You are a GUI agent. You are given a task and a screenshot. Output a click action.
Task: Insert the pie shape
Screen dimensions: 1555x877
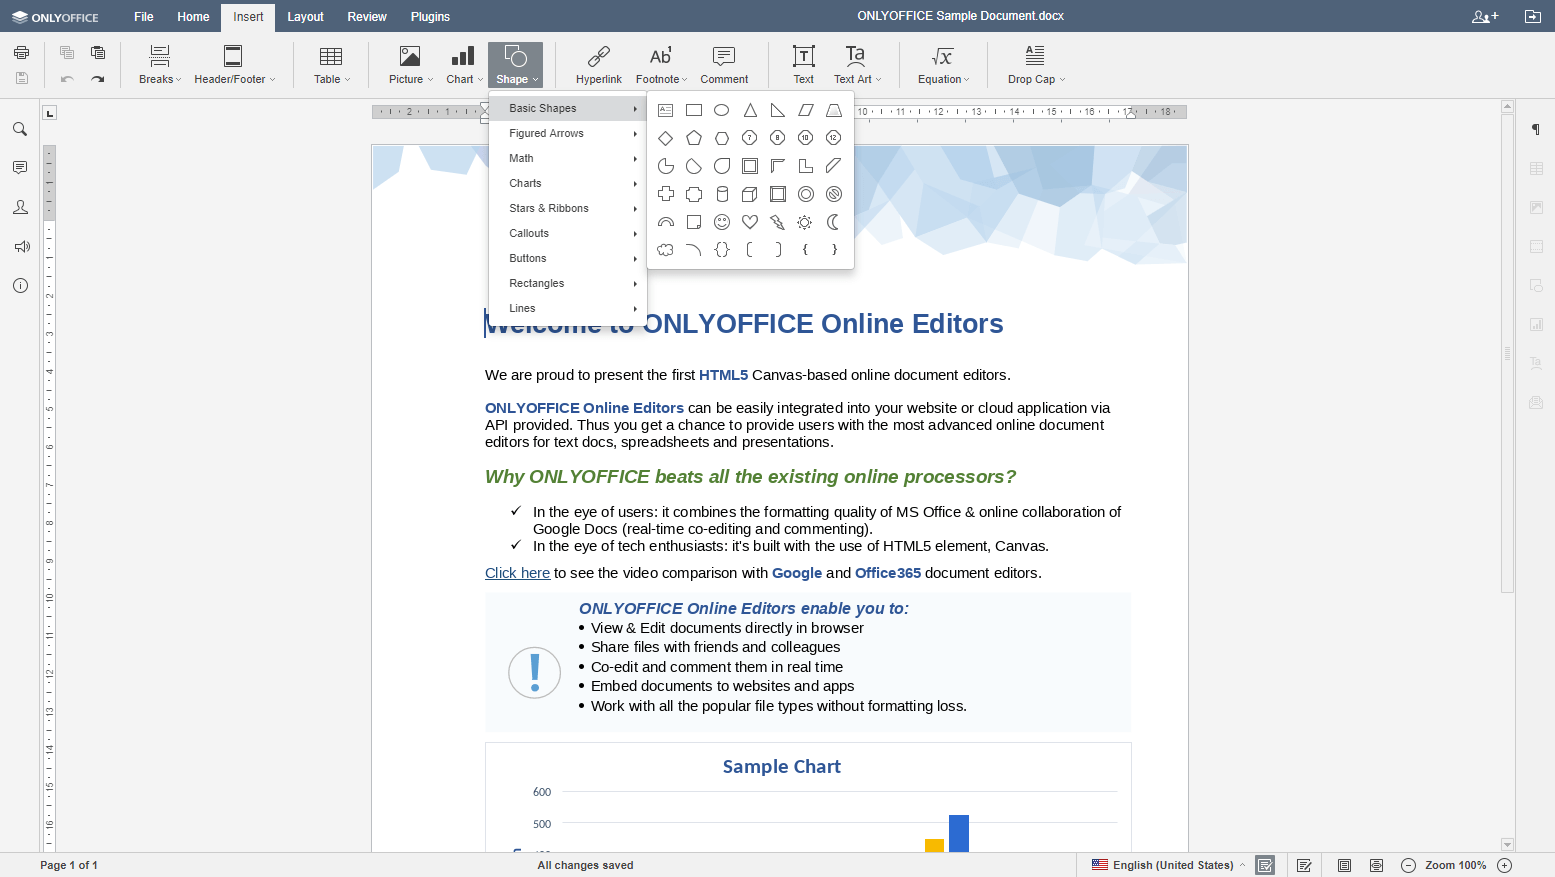tap(666, 166)
